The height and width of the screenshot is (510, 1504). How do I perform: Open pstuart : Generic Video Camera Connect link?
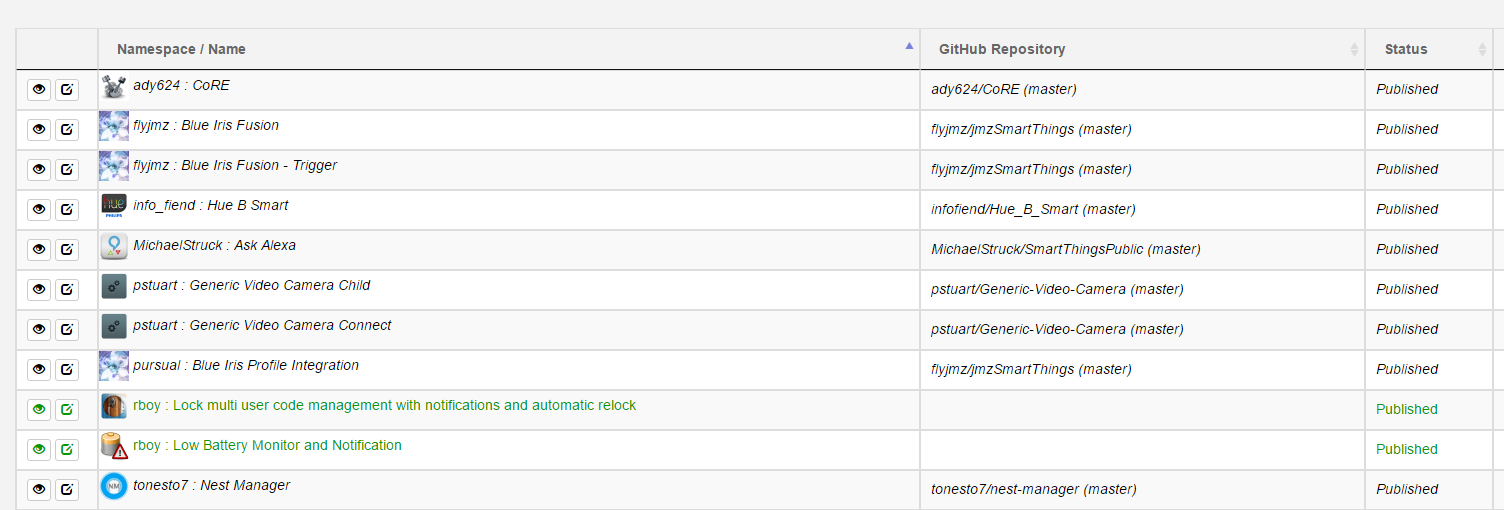[262, 326]
